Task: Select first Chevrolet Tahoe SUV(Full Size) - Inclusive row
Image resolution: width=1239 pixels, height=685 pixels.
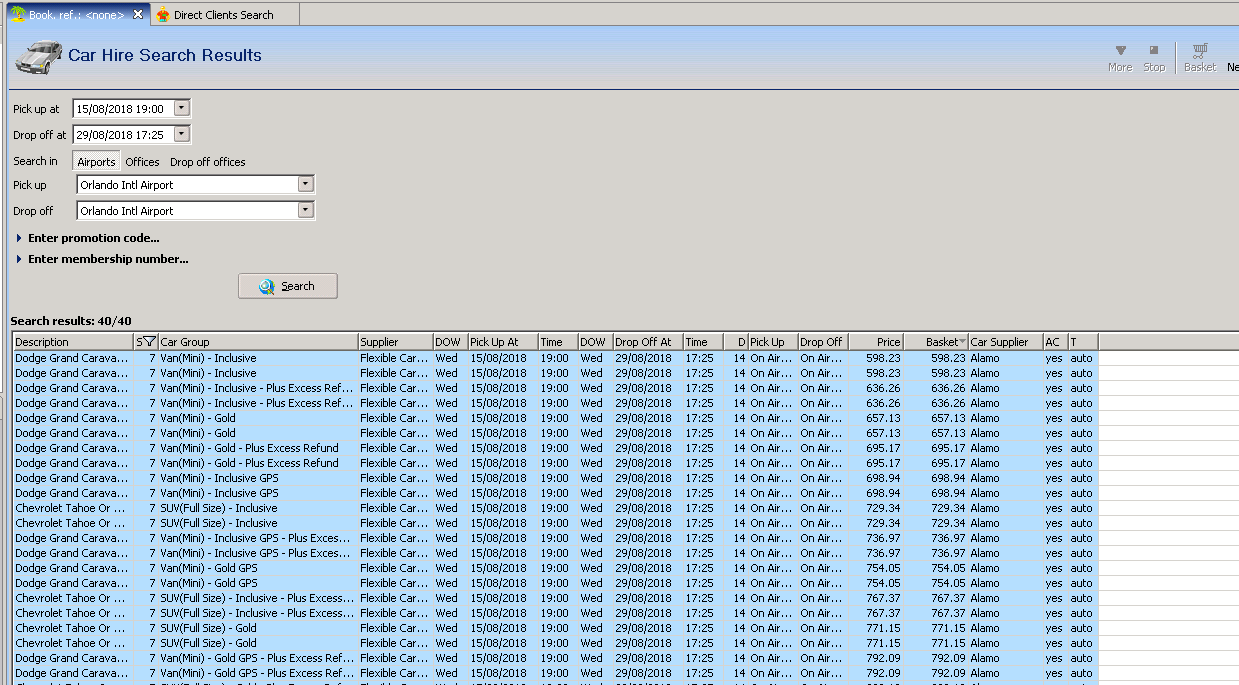Action: (555, 508)
